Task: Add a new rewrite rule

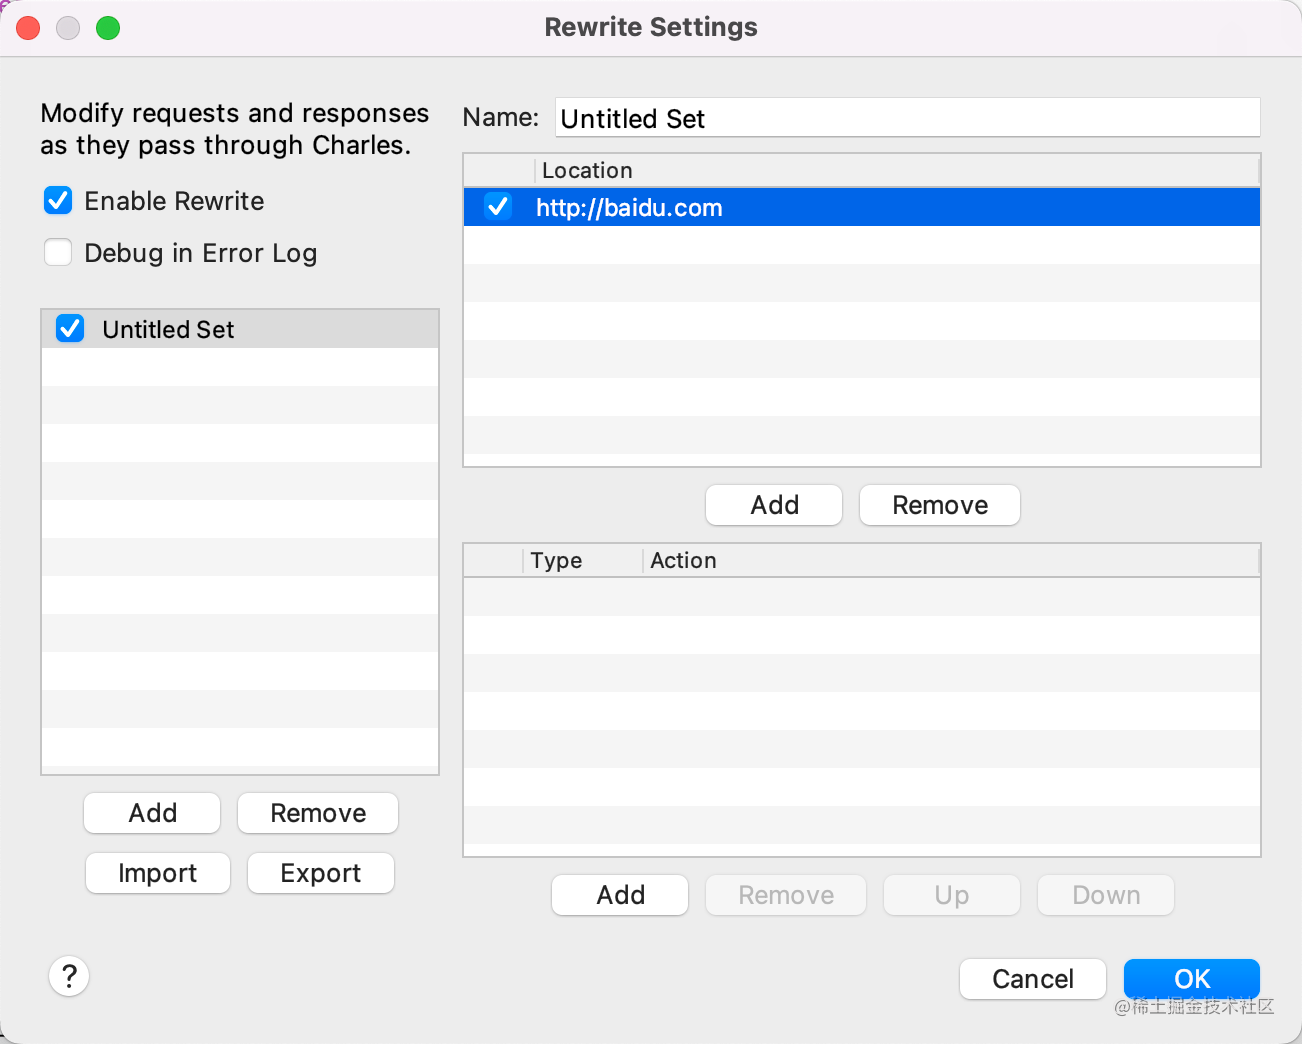Action: (x=620, y=895)
